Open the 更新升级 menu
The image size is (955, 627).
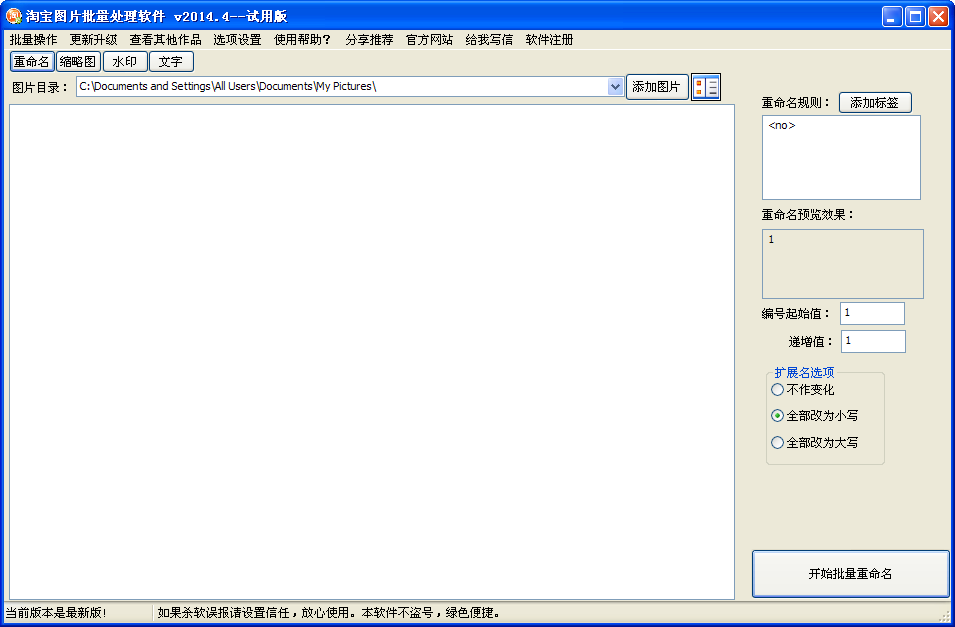click(93, 40)
